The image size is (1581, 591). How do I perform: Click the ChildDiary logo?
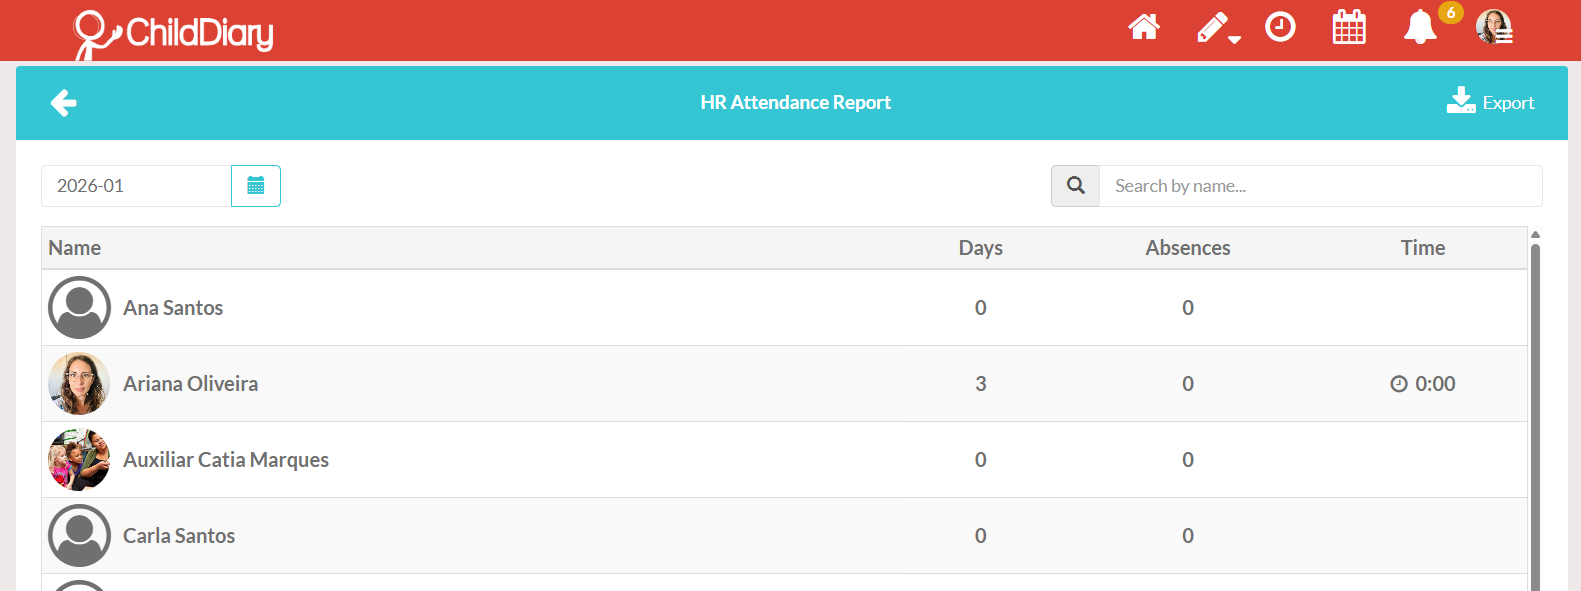(174, 33)
